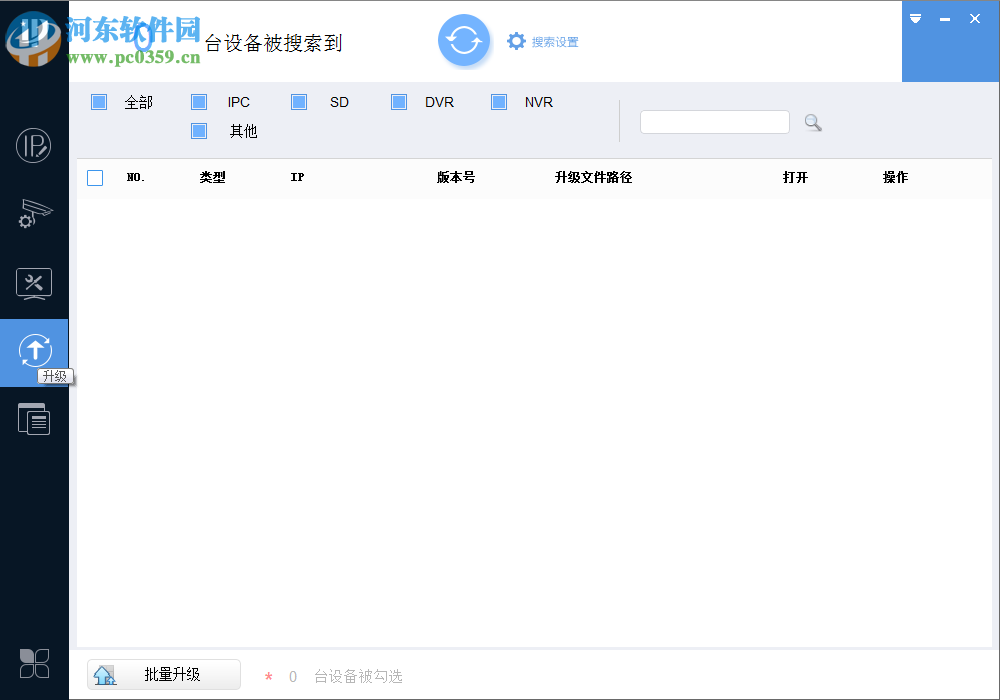Uncheck the DVR device type checkbox

[399, 101]
